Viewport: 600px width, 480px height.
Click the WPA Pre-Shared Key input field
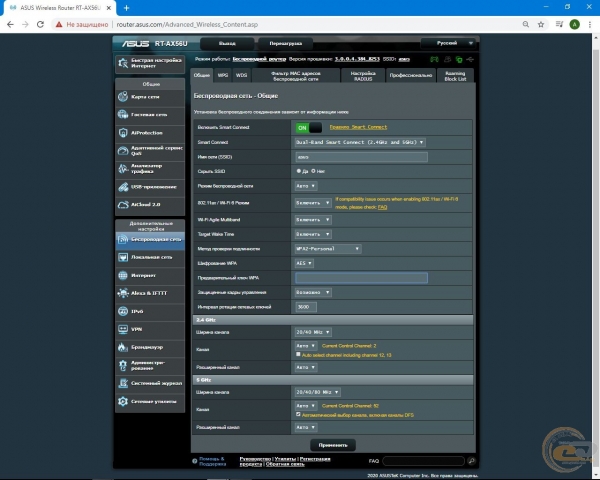pyautogui.click(x=361, y=278)
